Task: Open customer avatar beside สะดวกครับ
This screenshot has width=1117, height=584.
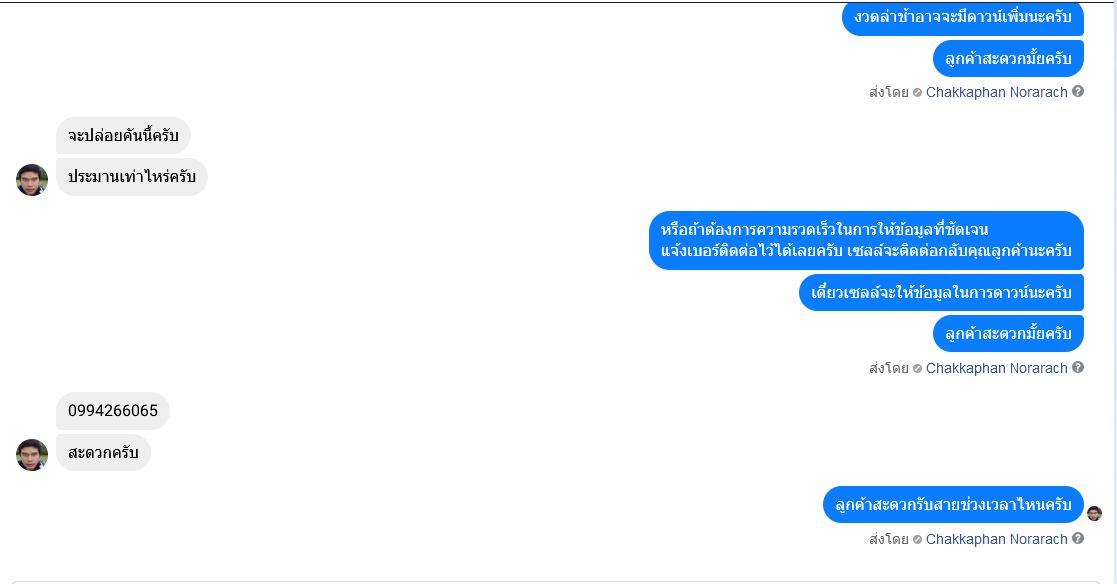Action: click(32, 455)
